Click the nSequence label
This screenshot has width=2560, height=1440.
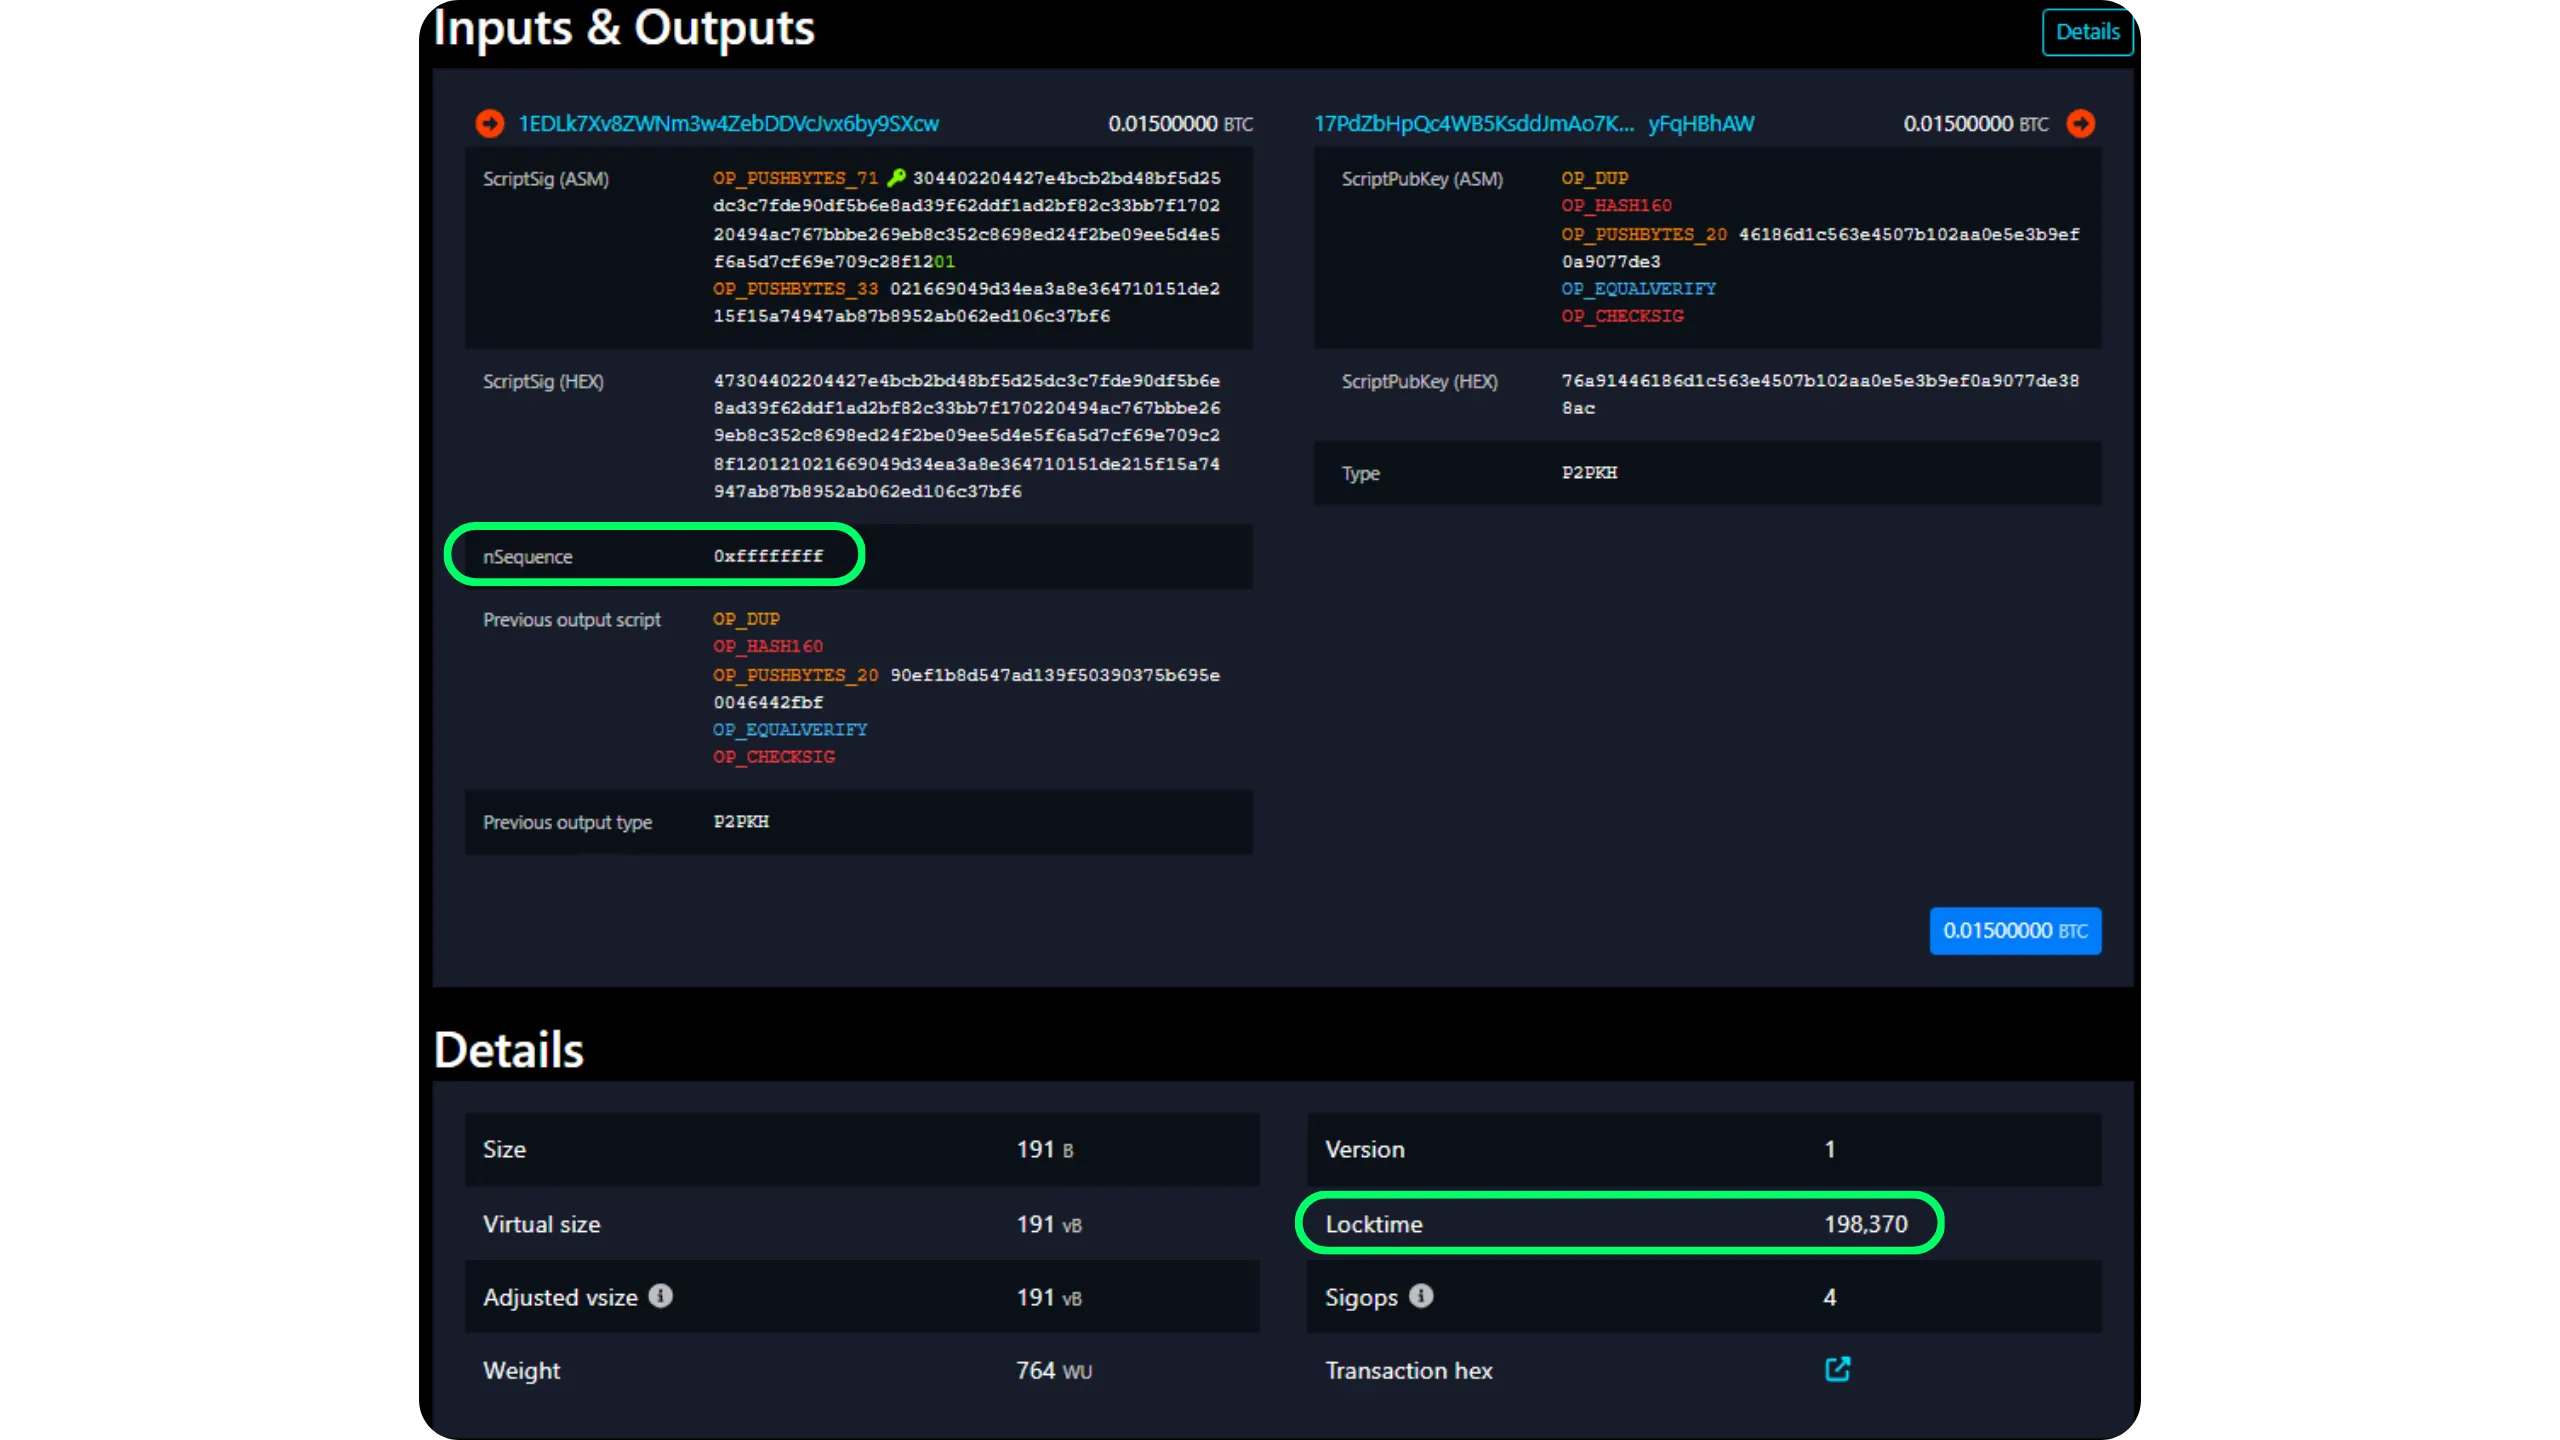click(528, 557)
